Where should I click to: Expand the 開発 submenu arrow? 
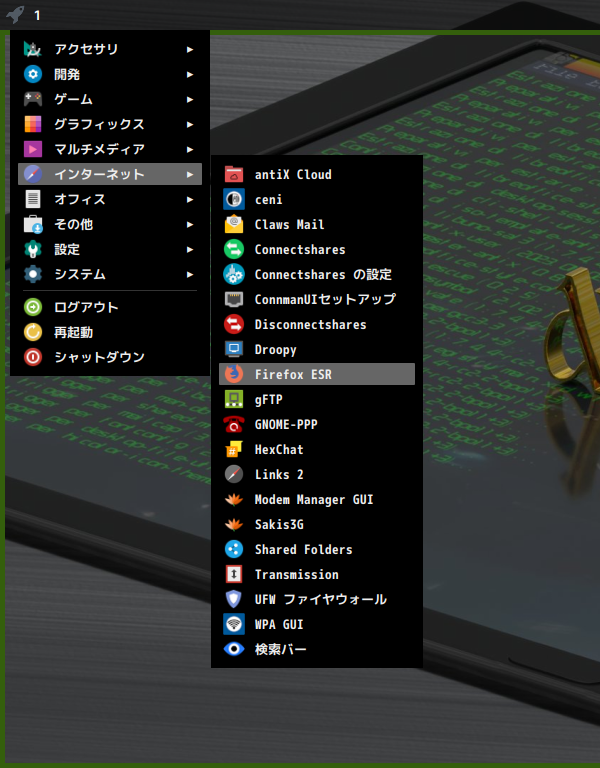190,74
